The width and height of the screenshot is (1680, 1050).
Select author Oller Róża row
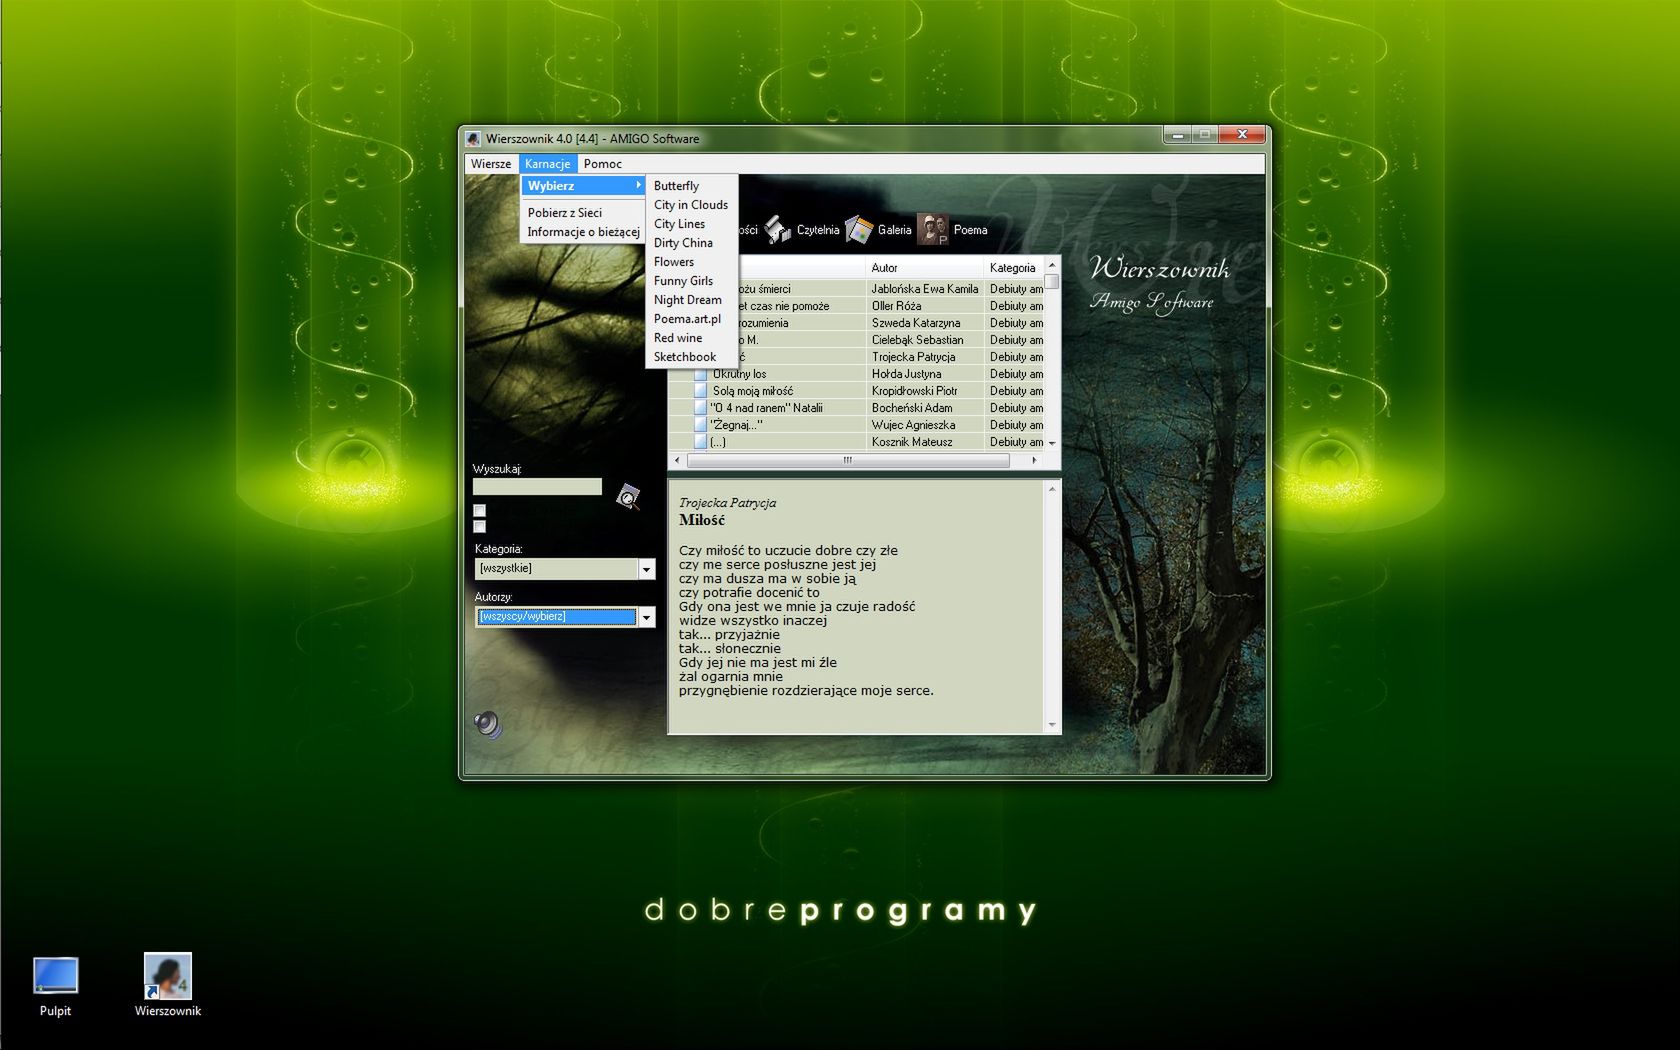pos(924,306)
